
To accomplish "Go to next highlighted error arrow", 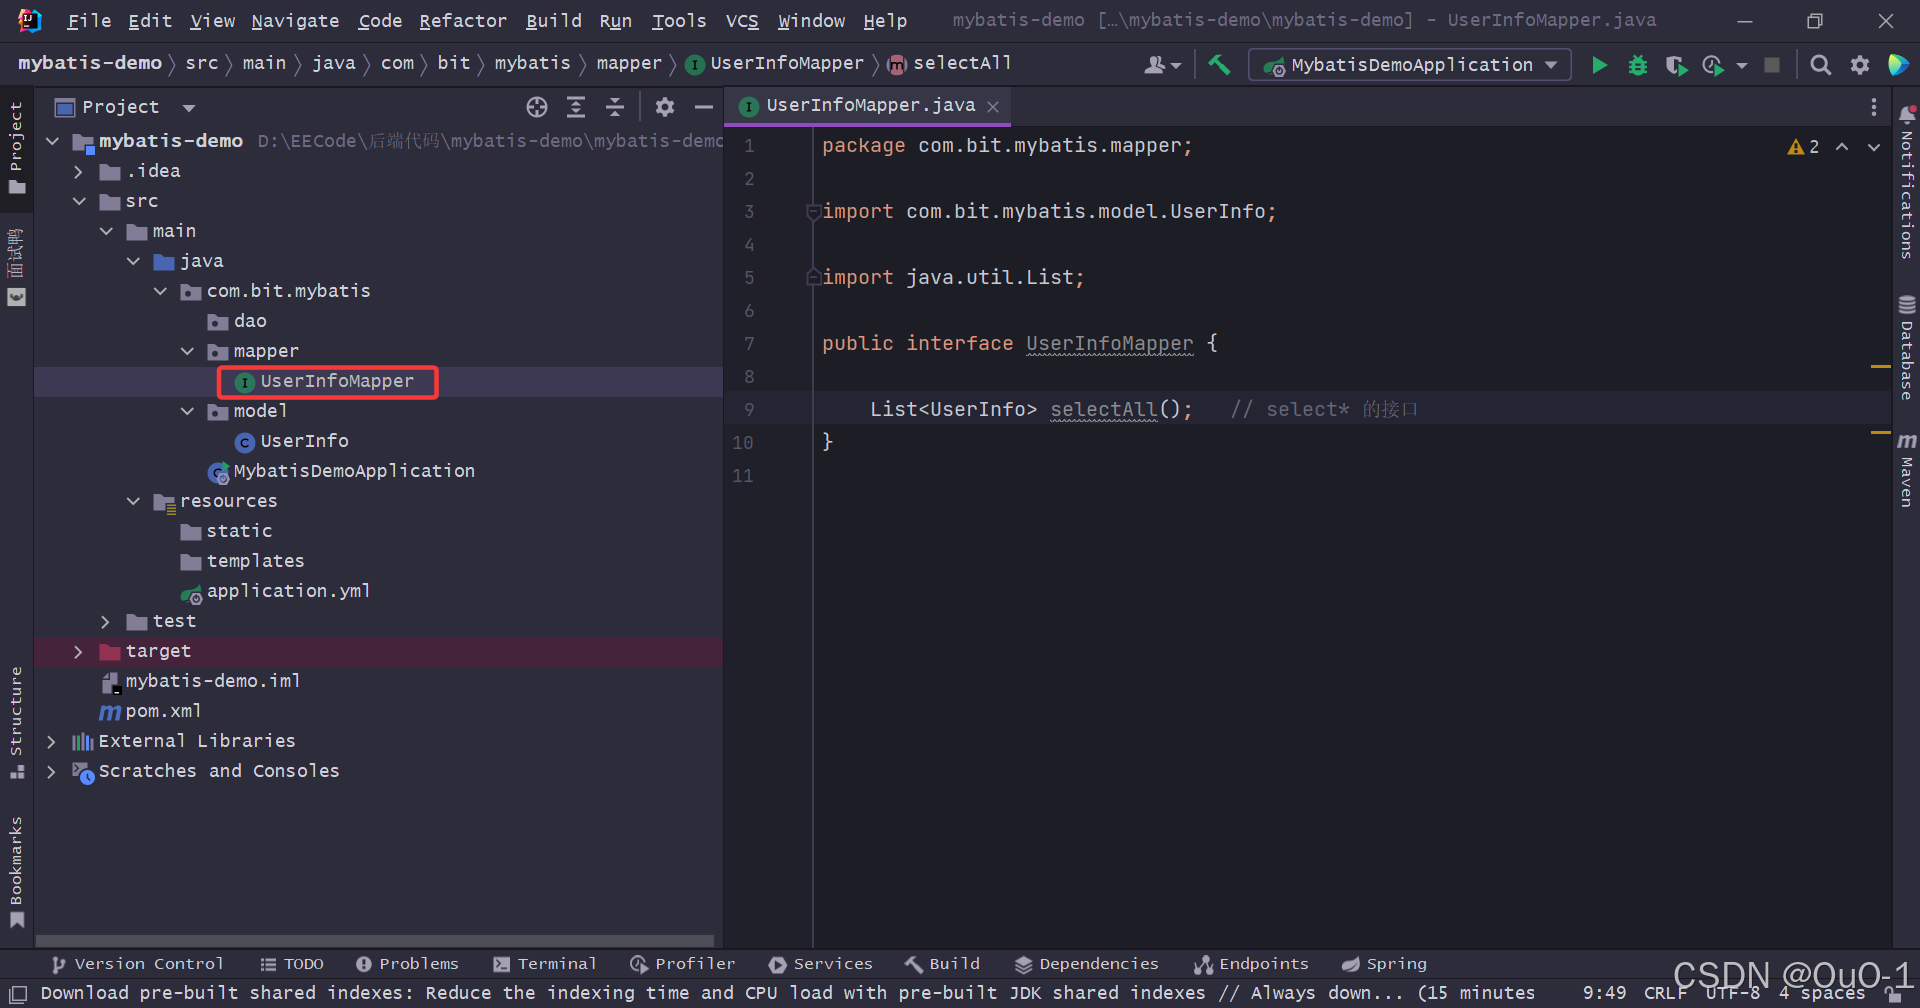I will (1874, 147).
